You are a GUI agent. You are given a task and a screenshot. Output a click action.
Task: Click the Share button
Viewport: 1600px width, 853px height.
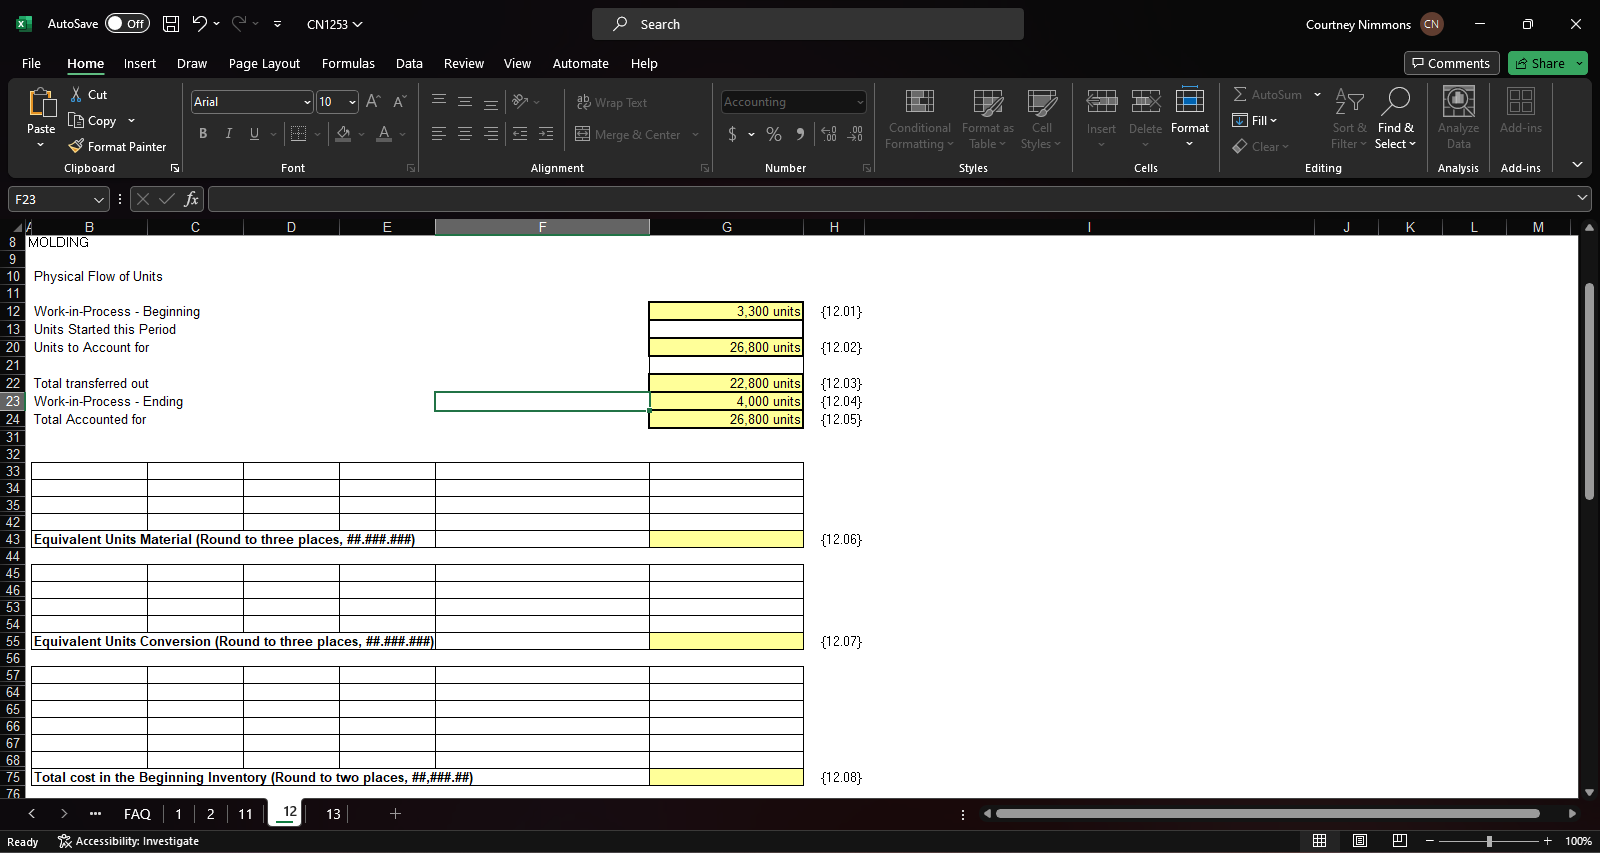pos(1540,64)
